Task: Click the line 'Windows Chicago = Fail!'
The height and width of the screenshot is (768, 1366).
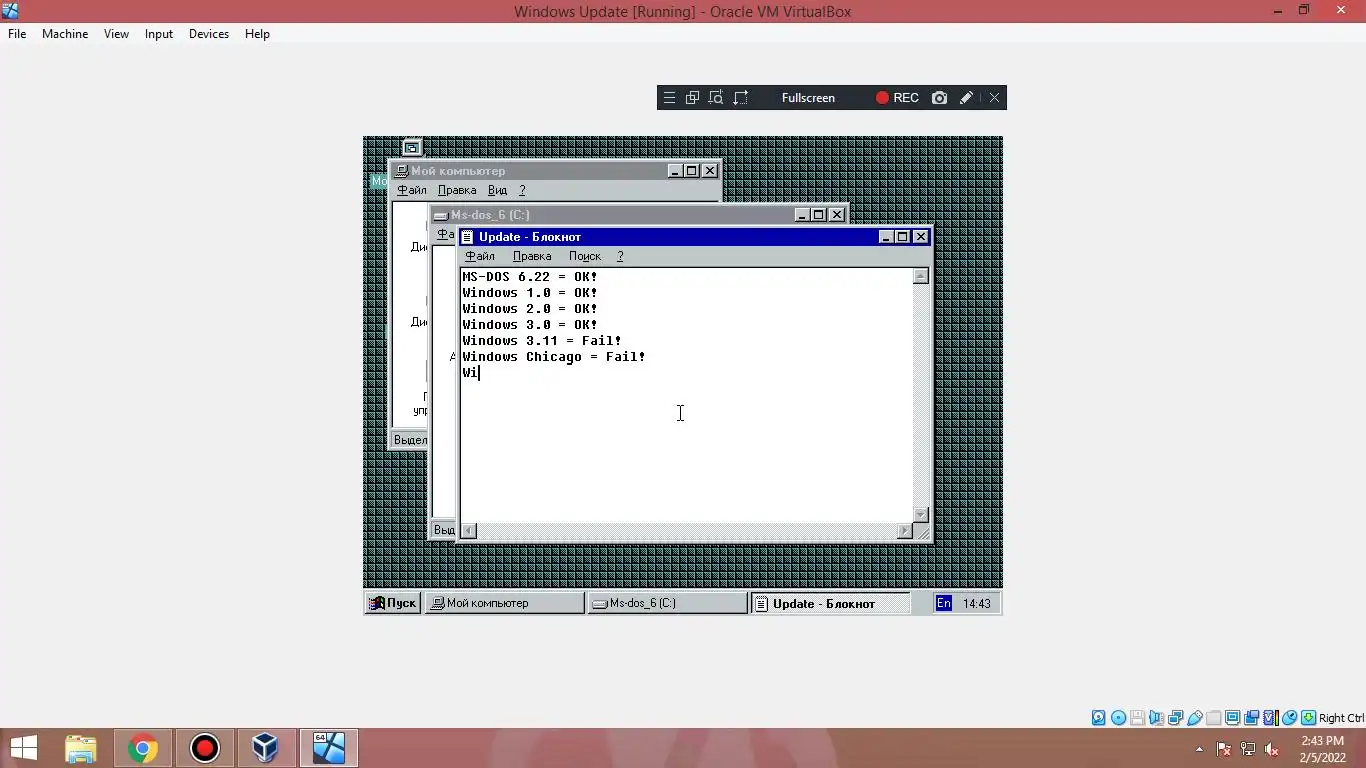Action: point(554,357)
